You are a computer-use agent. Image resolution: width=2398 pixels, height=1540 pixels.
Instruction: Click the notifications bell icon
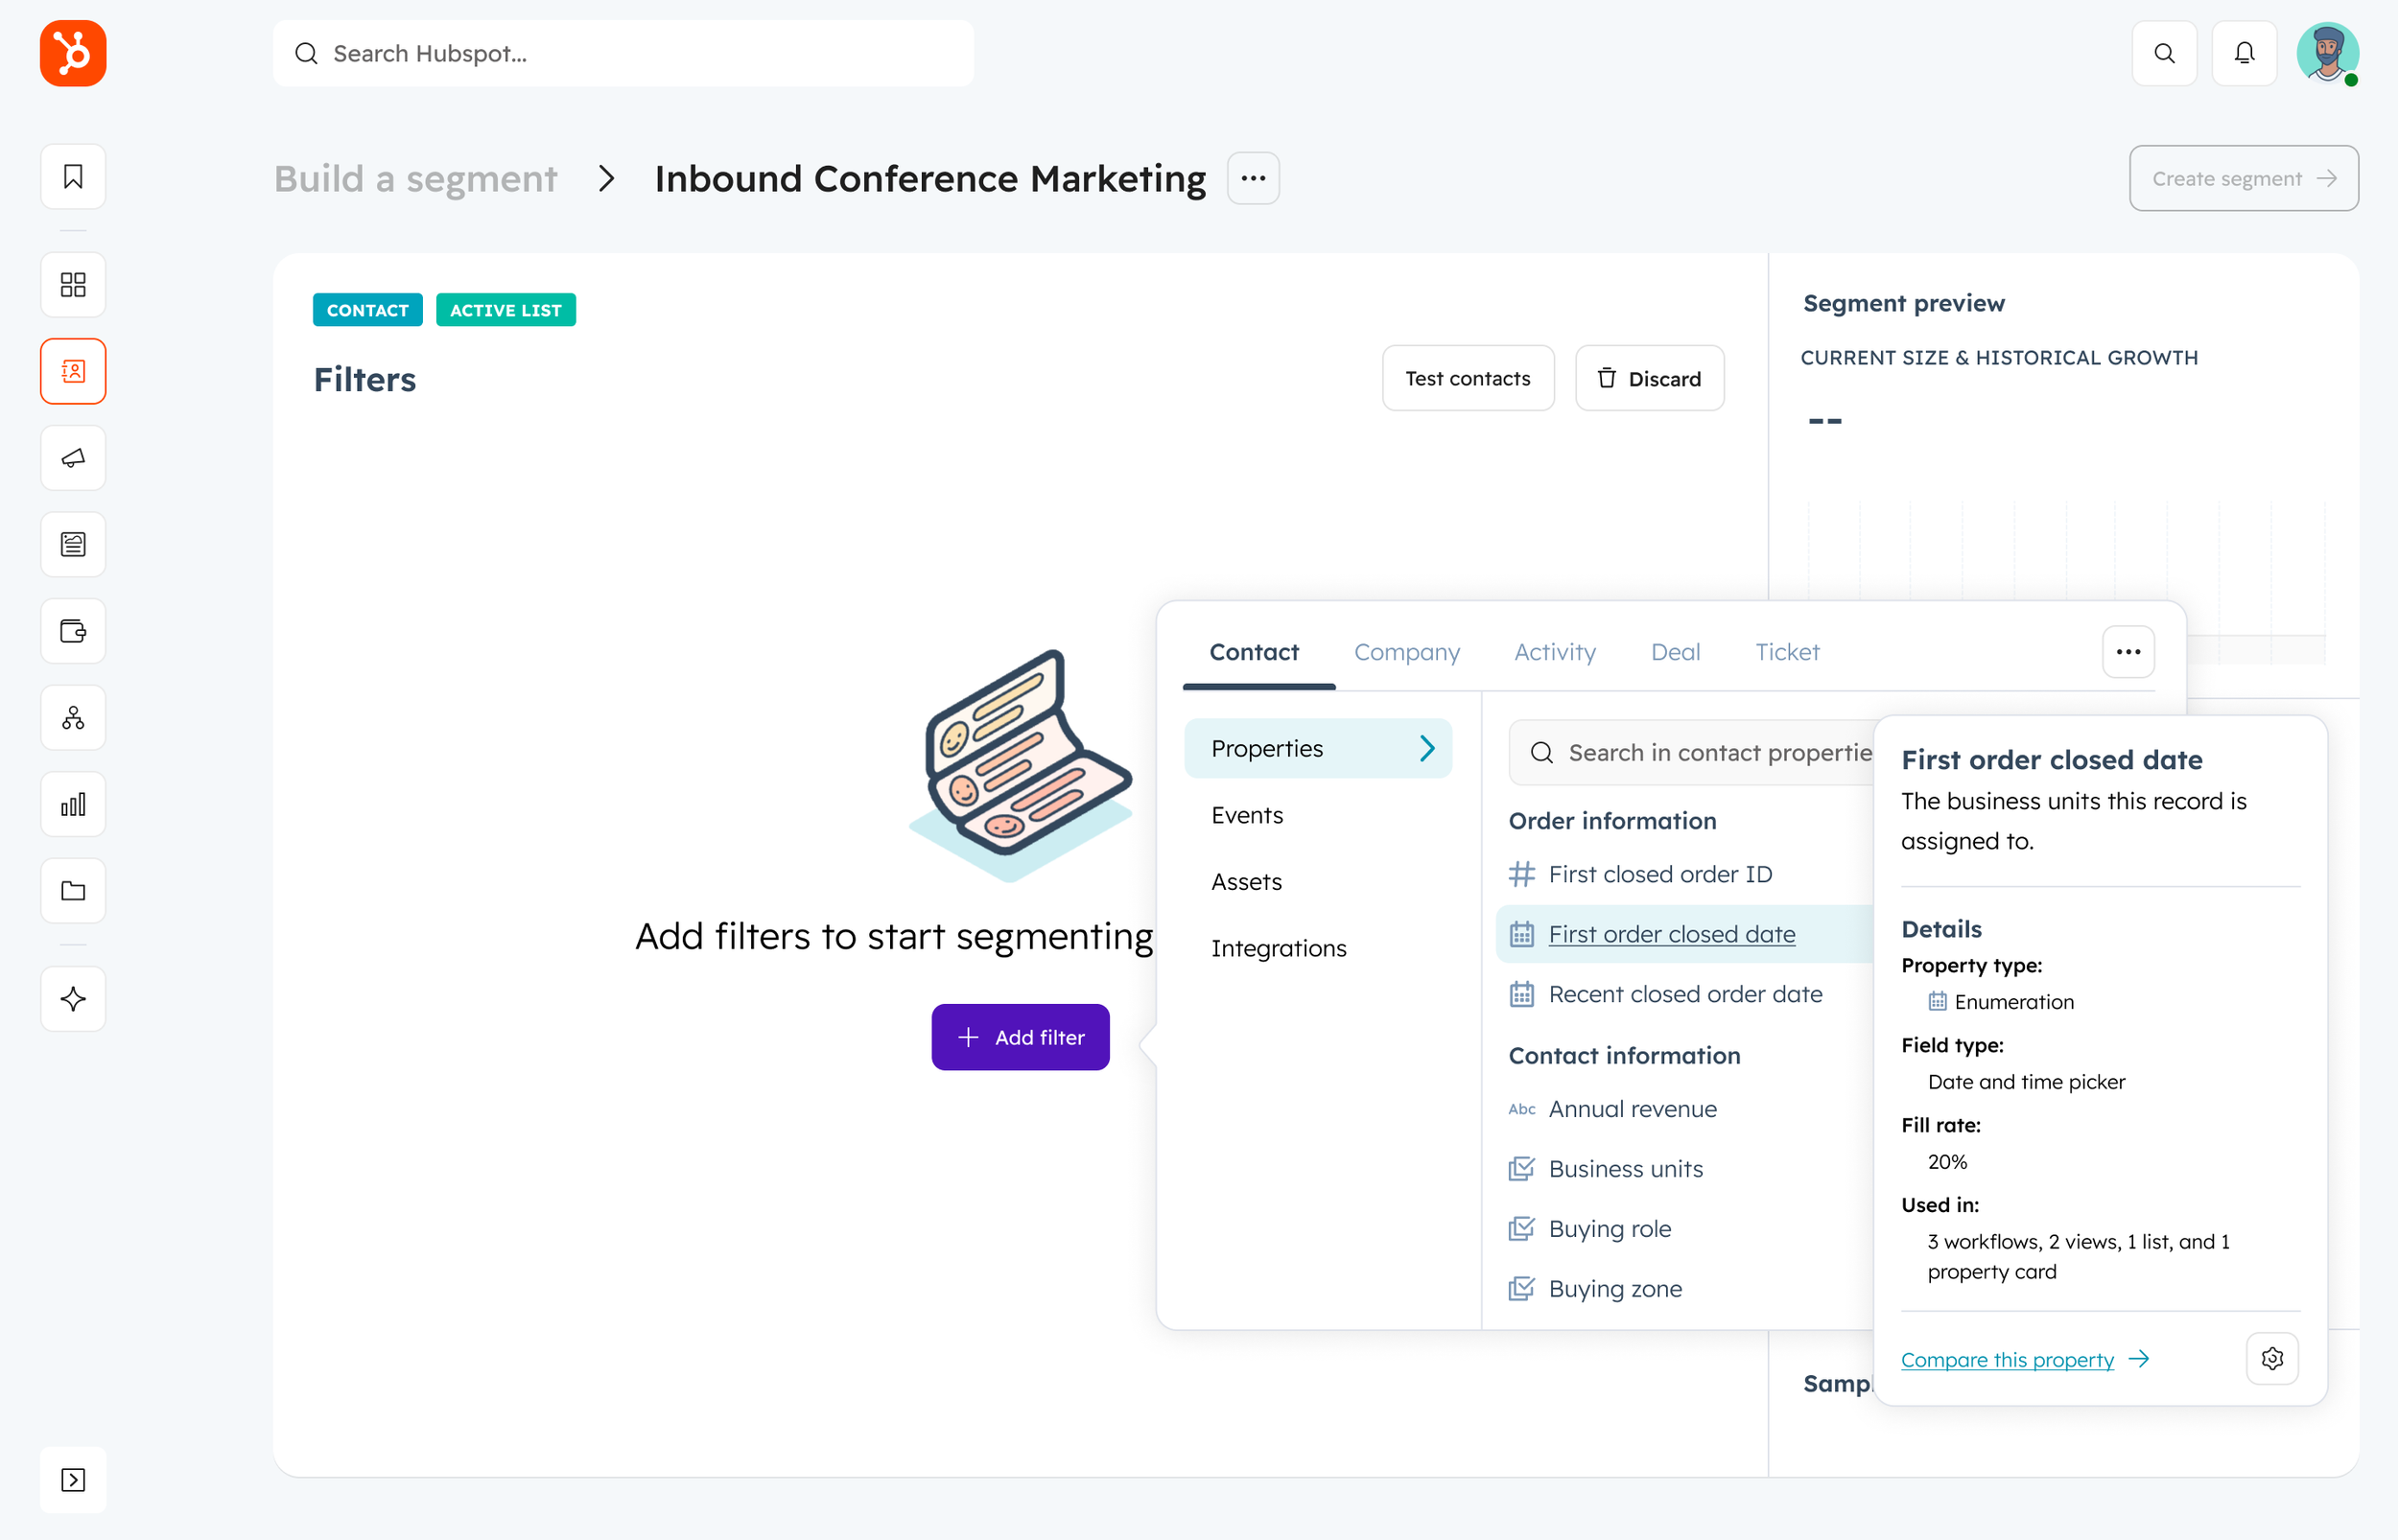point(2244,53)
